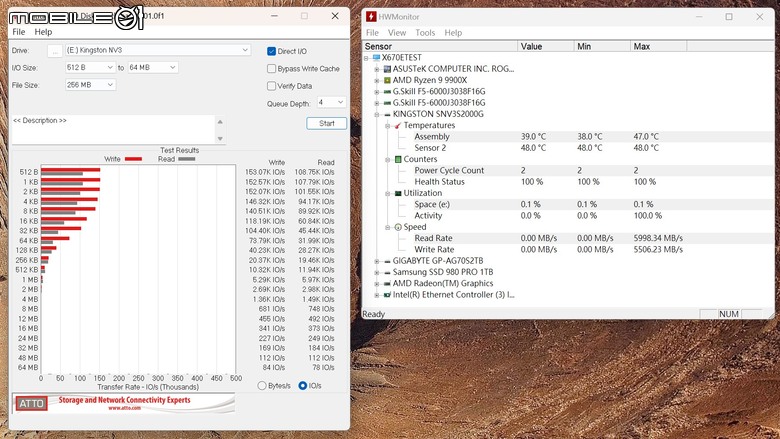The image size is (780, 439).
Task: Open the ATTO Help menu
Action: point(43,32)
